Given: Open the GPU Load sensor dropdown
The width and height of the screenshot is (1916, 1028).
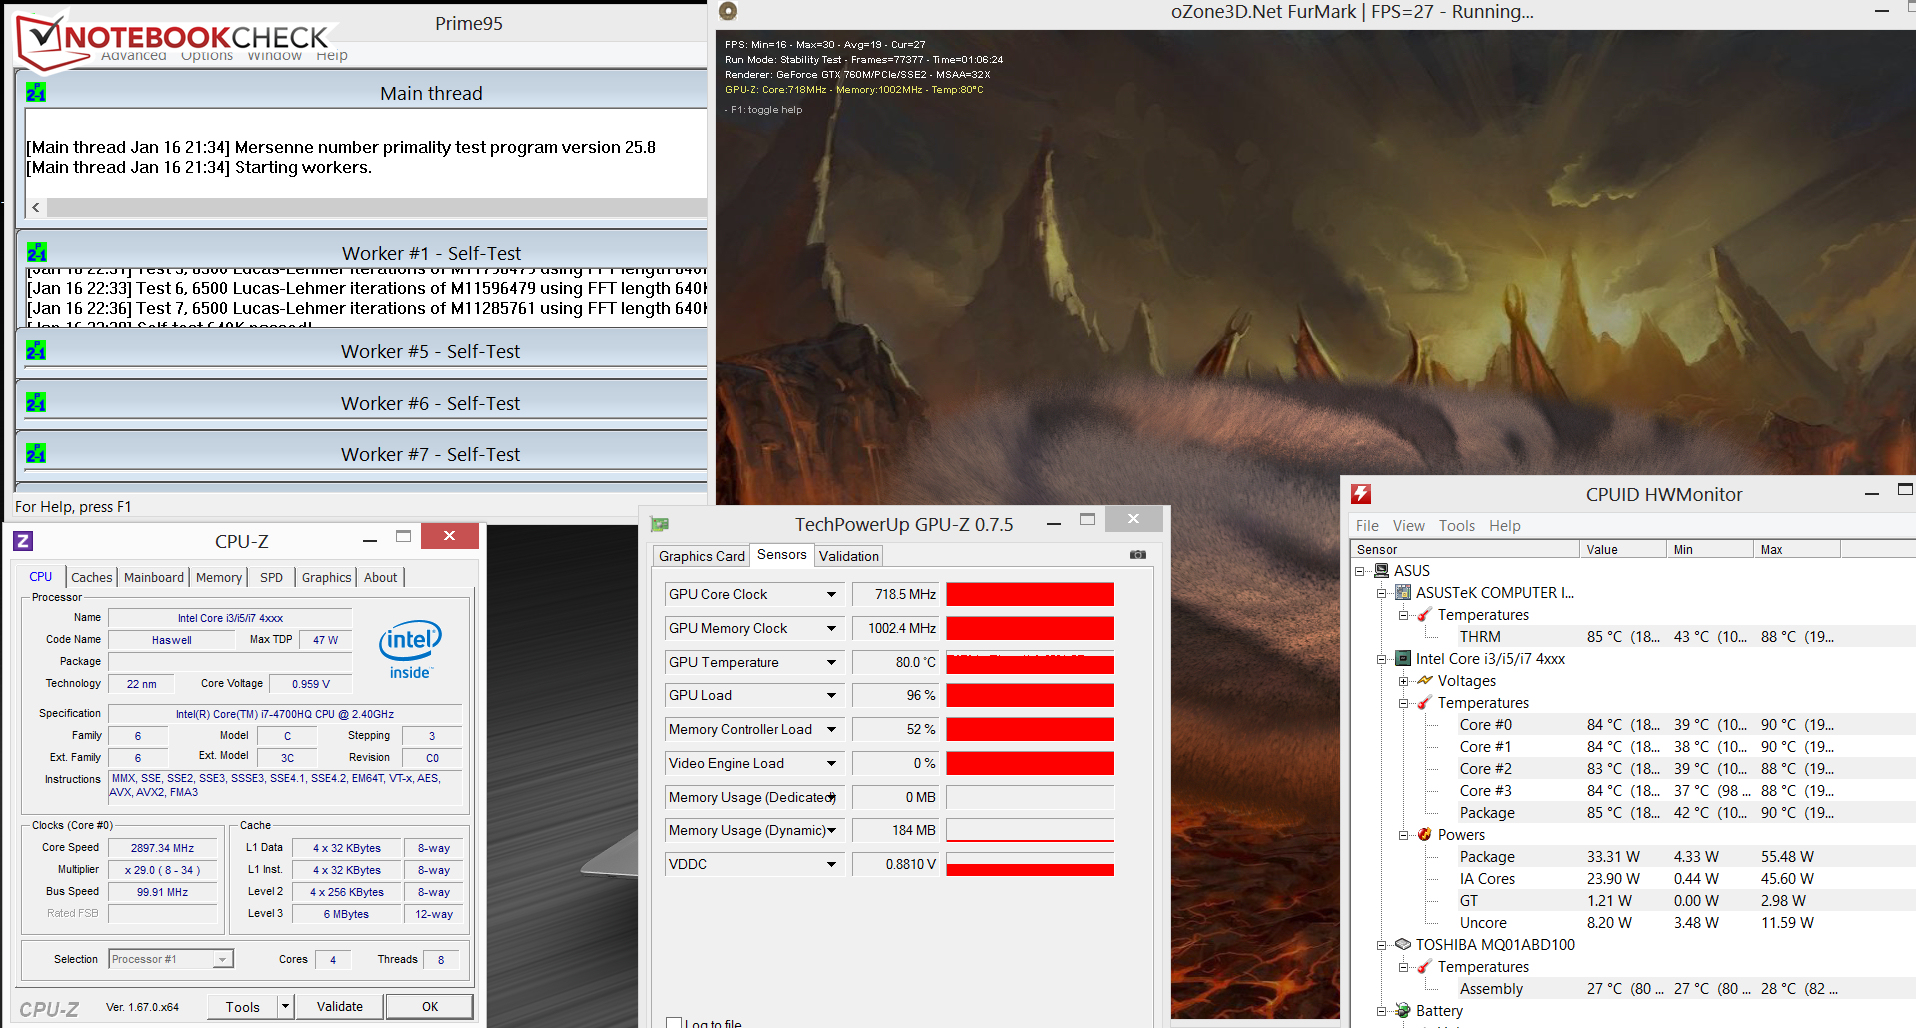Looking at the screenshot, I should pyautogui.click(x=831, y=695).
